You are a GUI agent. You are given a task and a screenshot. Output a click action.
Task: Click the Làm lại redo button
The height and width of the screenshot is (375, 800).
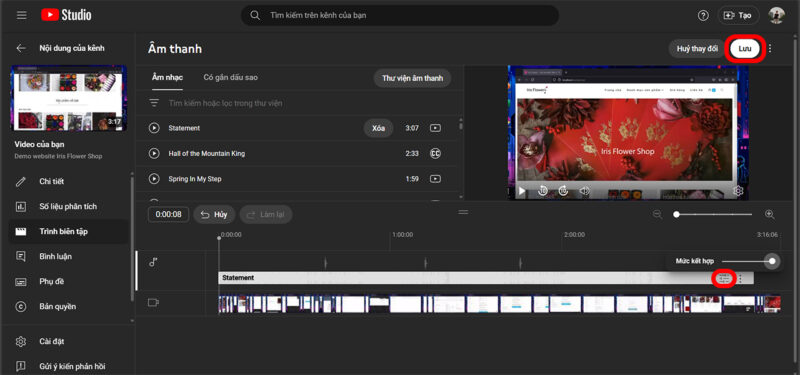[x=266, y=214]
